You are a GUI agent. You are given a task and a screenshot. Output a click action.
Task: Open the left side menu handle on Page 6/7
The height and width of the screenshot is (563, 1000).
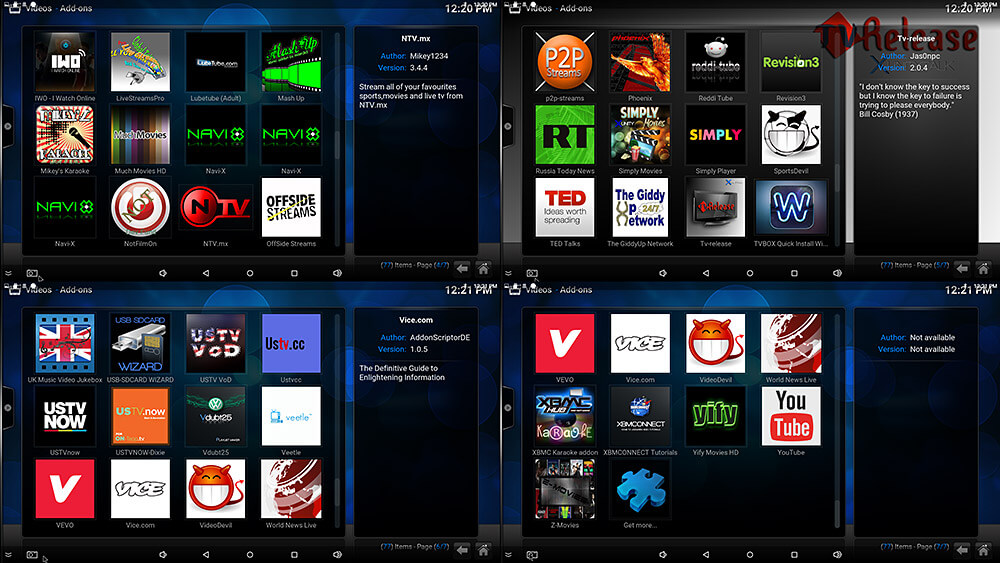(x=7, y=407)
